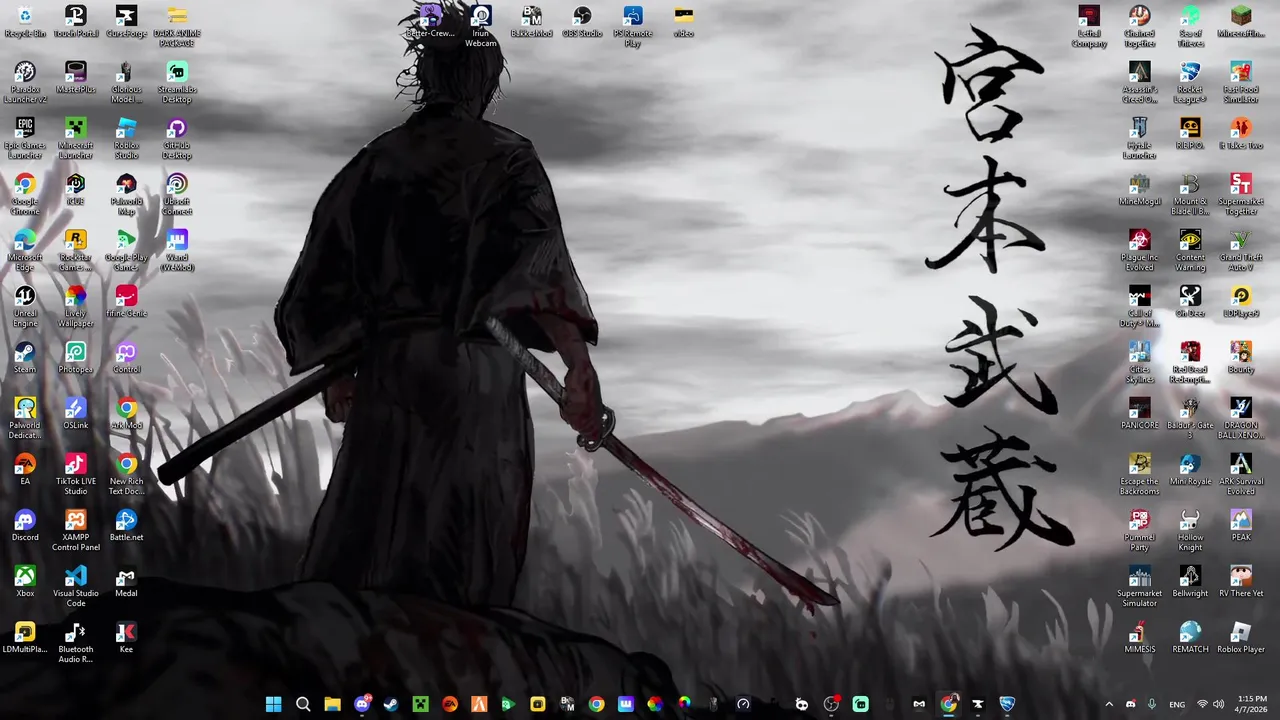Open the TikTok LIVE Studio shortcut
Screen dimensions: 1280x720
(x=75, y=475)
